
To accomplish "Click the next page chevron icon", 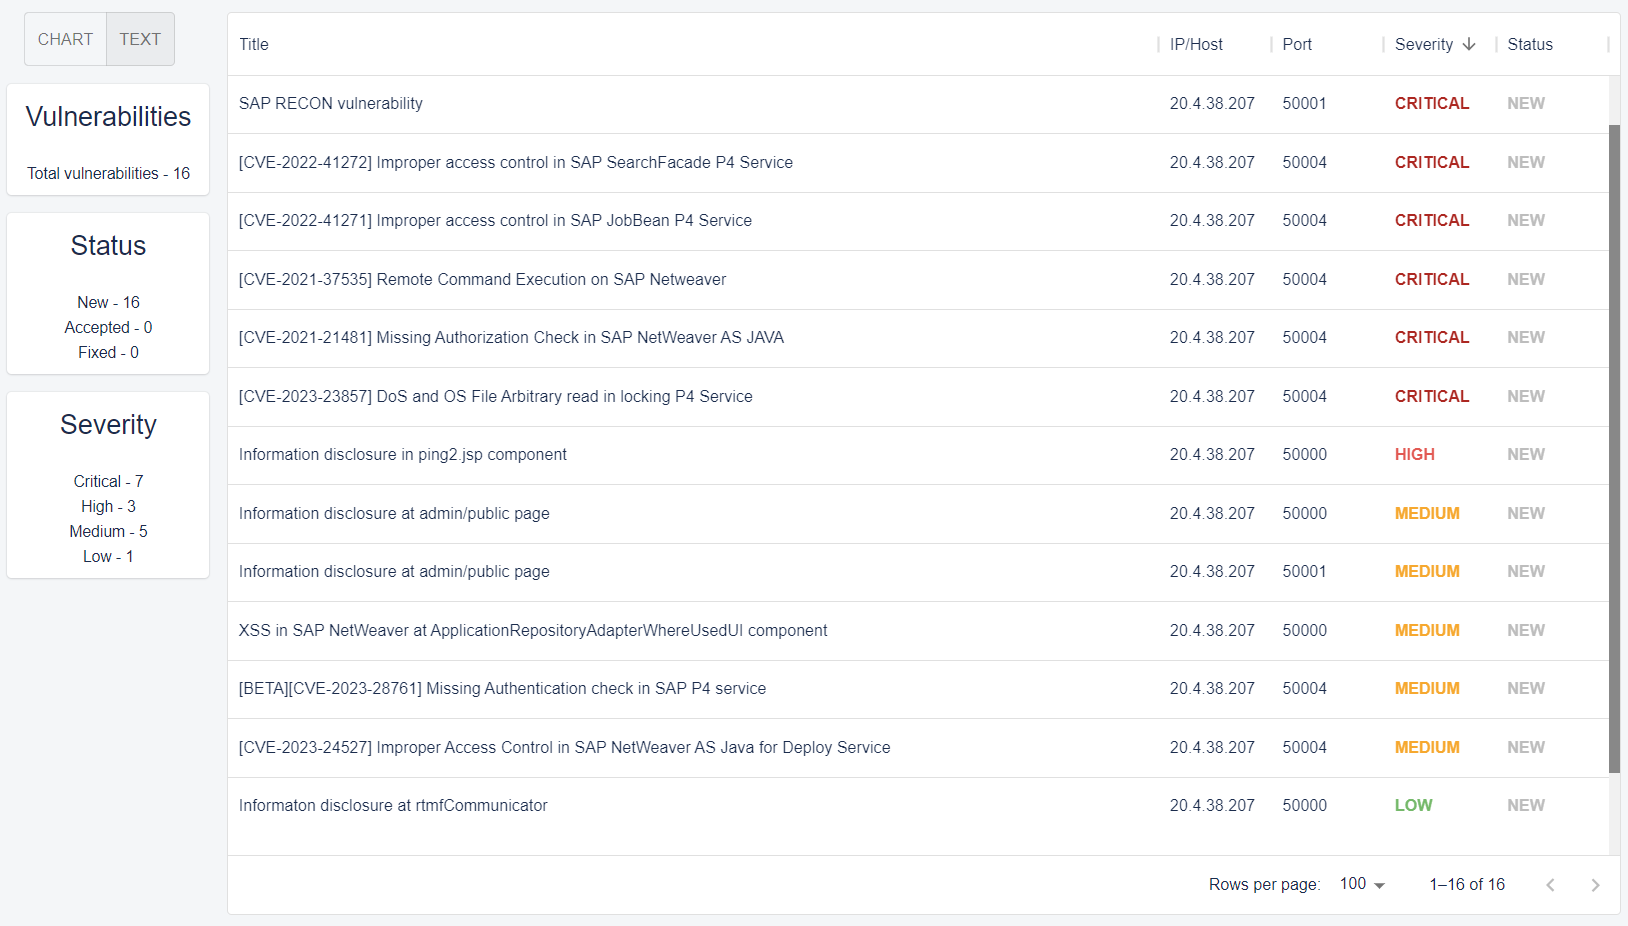I will coord(1596,884).
